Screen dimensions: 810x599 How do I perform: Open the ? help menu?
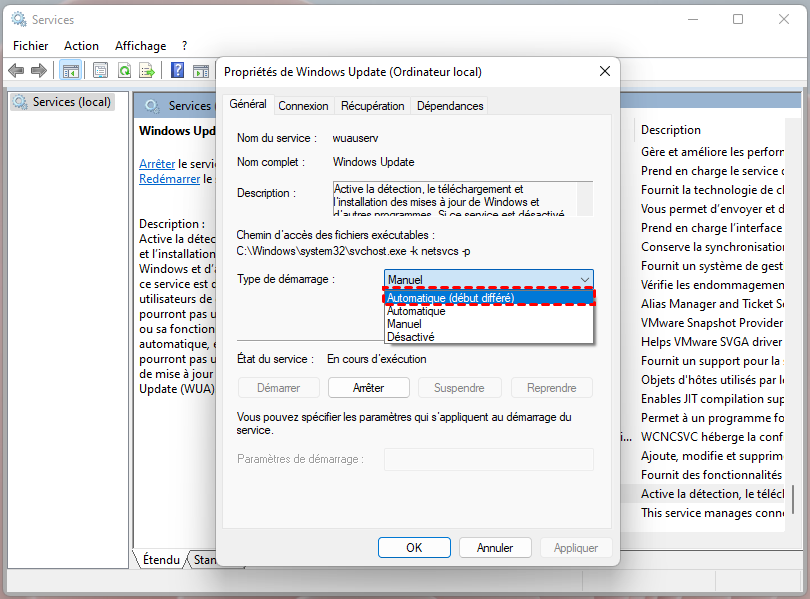(184, 46)
